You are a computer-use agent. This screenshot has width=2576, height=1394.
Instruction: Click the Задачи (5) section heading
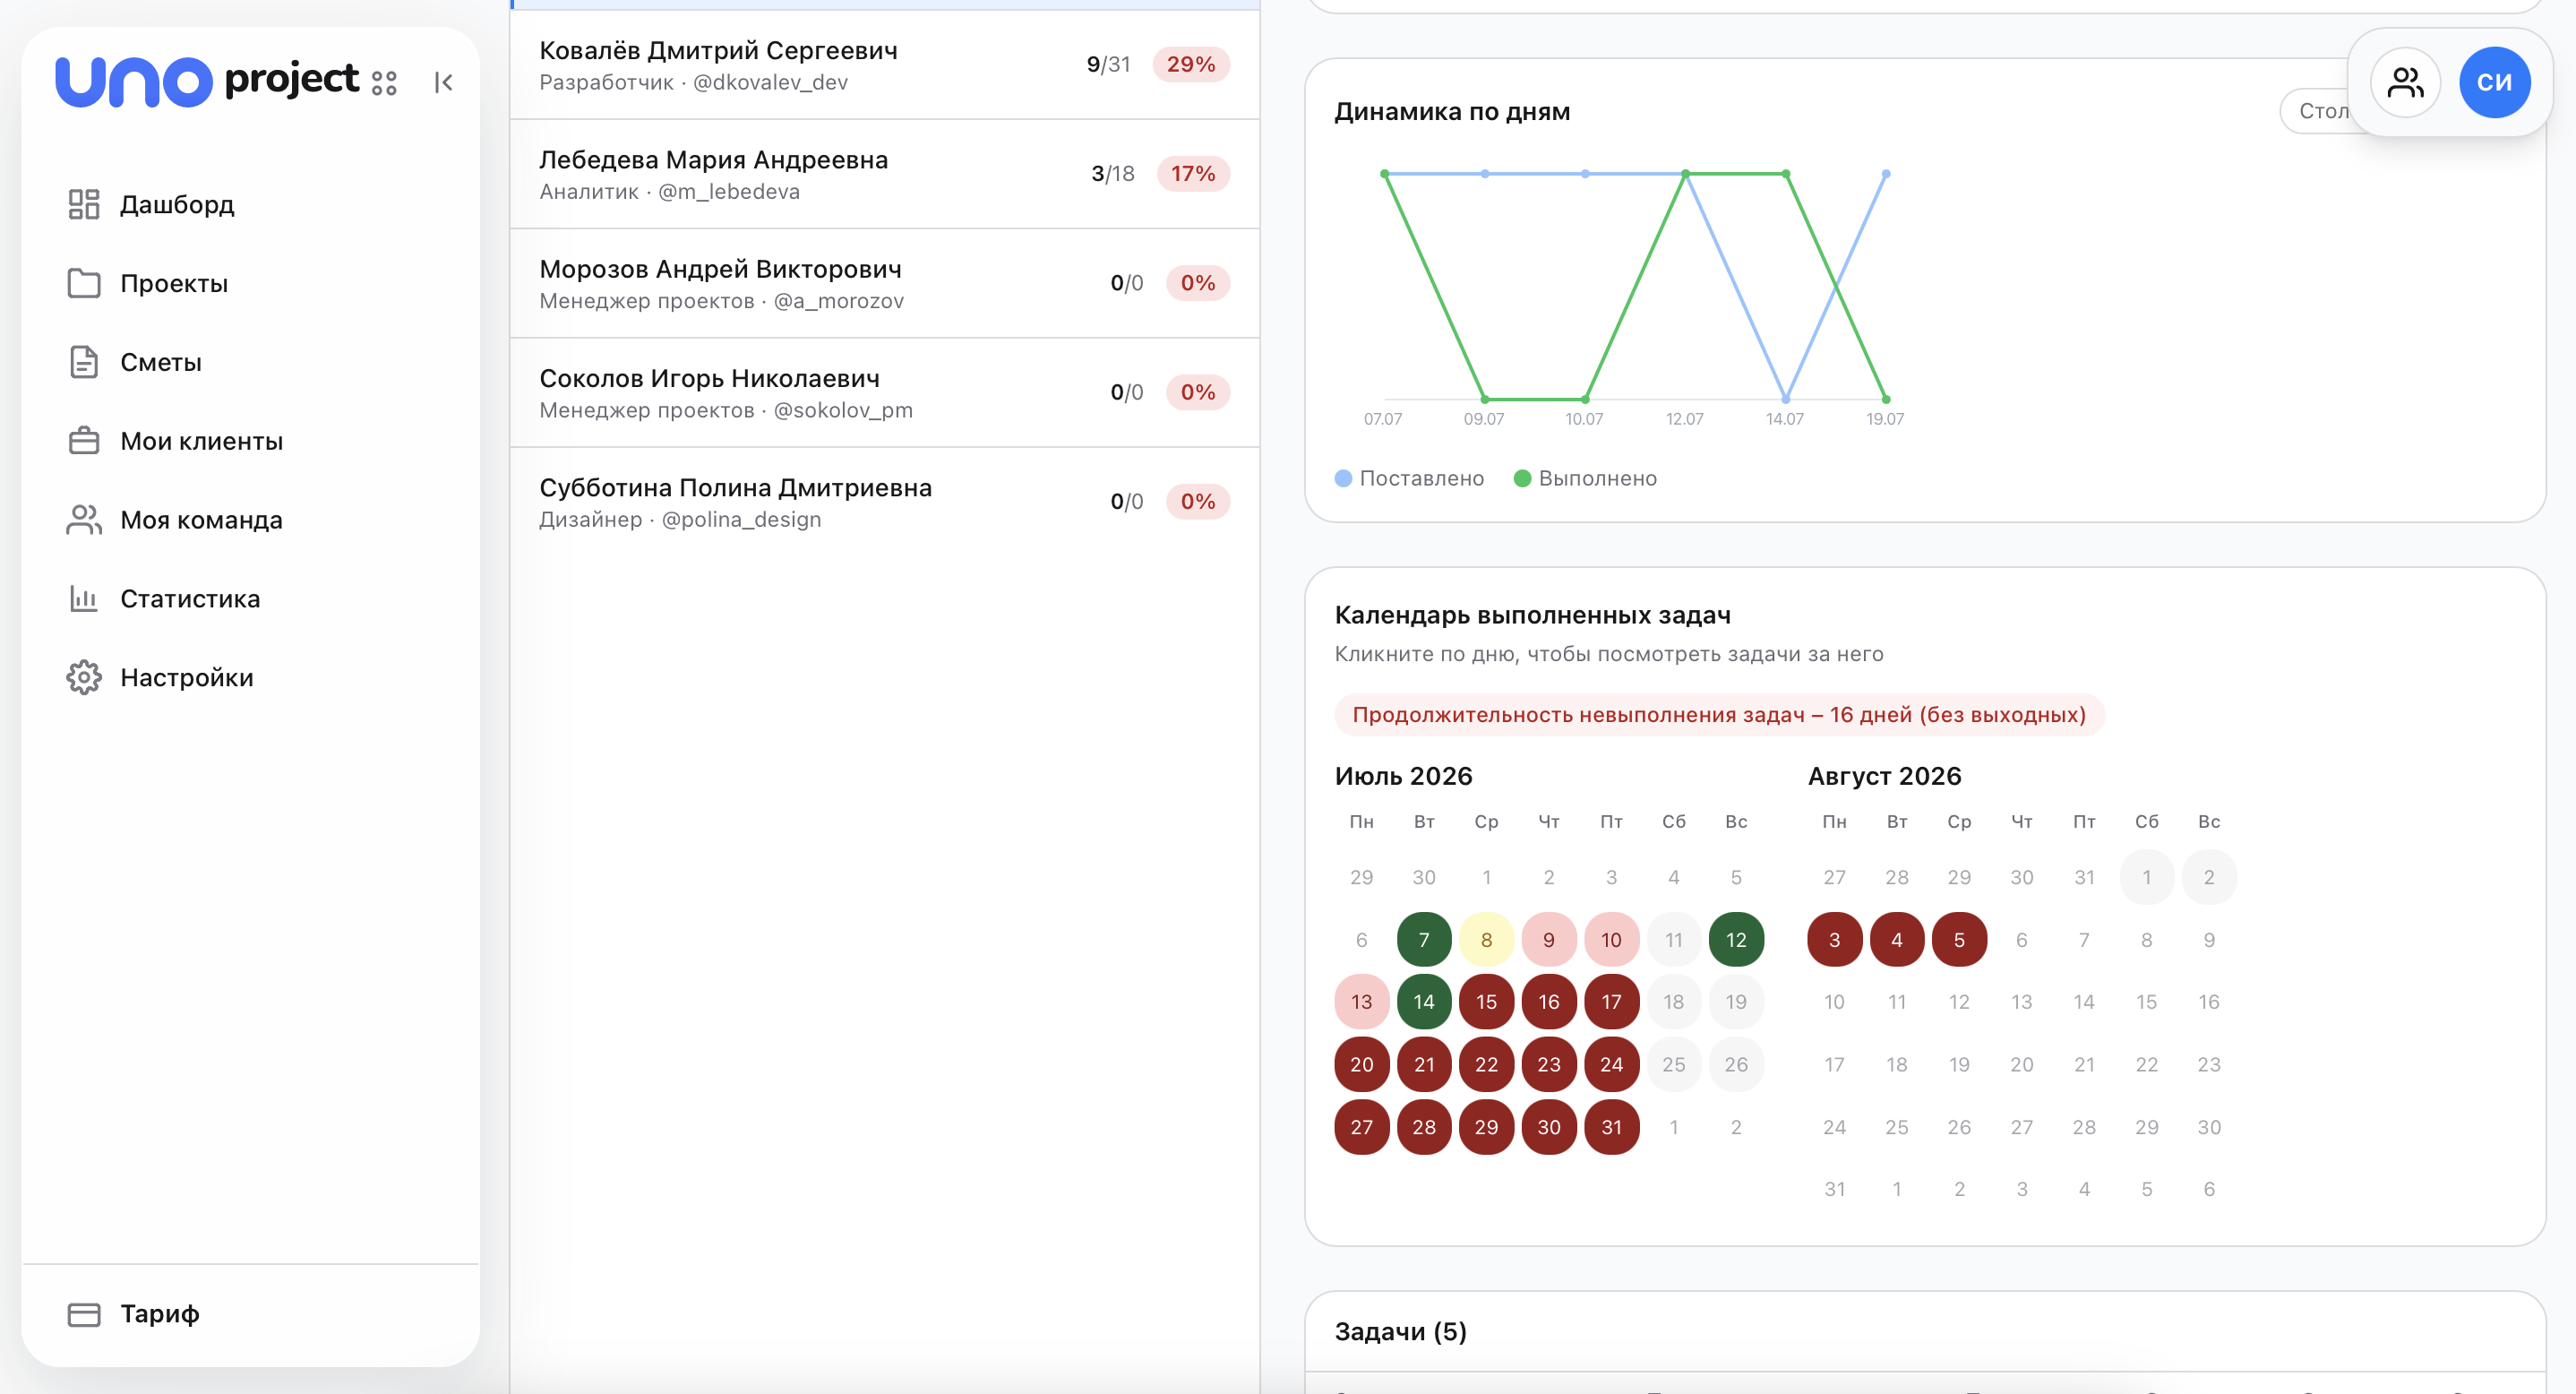[x=1400, y=1332]
